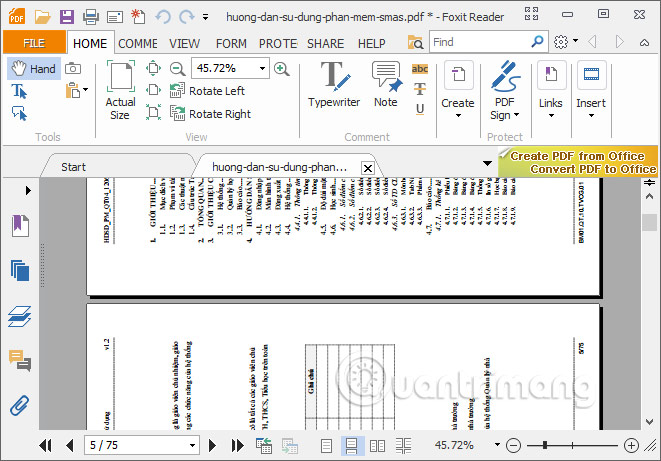661x461 pixels.
Task: Add a Note comment
Action: click(x=386, y=84)
